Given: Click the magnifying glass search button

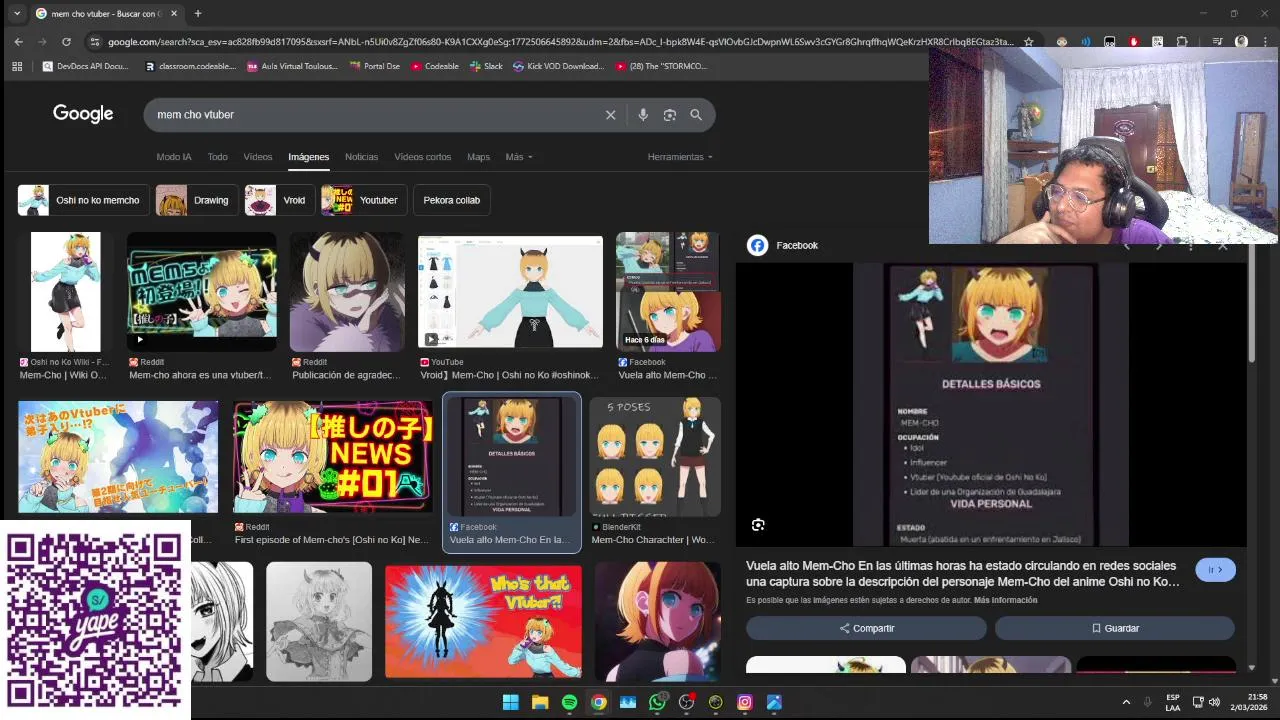Looking at the screenshot, I should point(696,115).
